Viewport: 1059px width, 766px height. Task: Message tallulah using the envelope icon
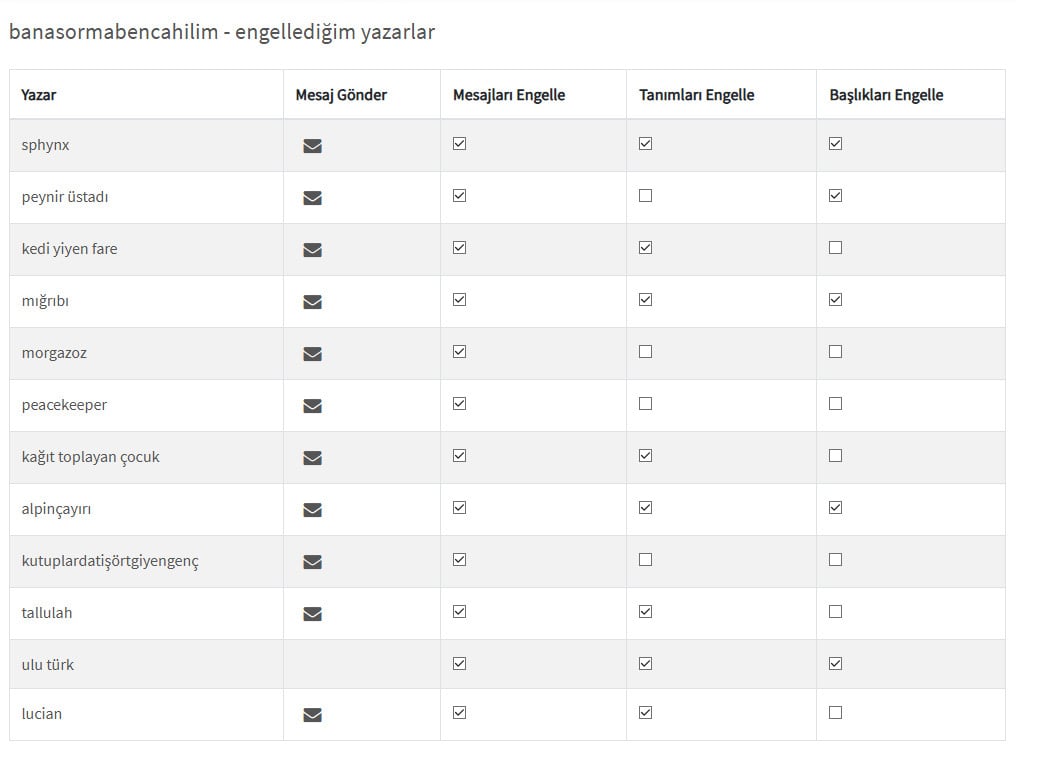tap(312, 614)
